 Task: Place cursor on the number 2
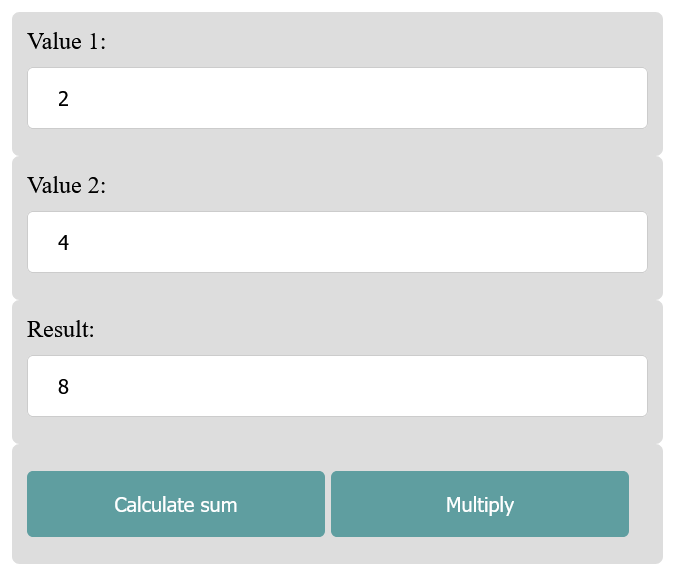click(x=63, y=99)
